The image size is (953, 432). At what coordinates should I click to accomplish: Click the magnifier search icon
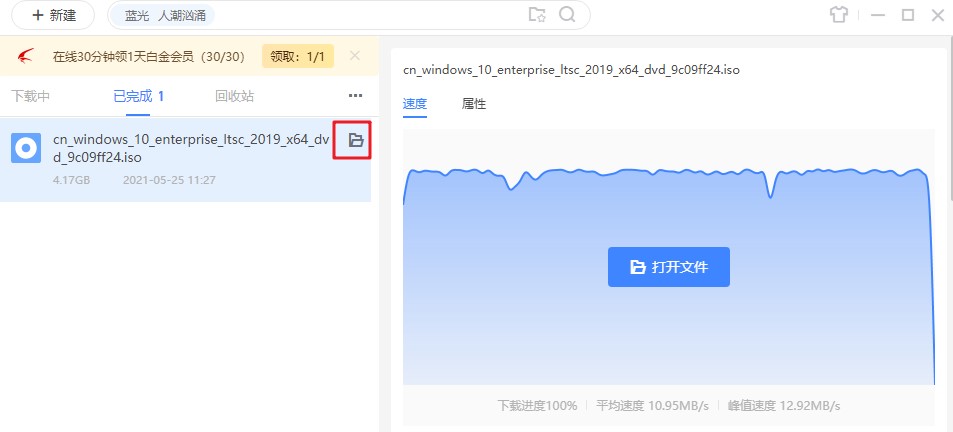[x=567, y=15]
